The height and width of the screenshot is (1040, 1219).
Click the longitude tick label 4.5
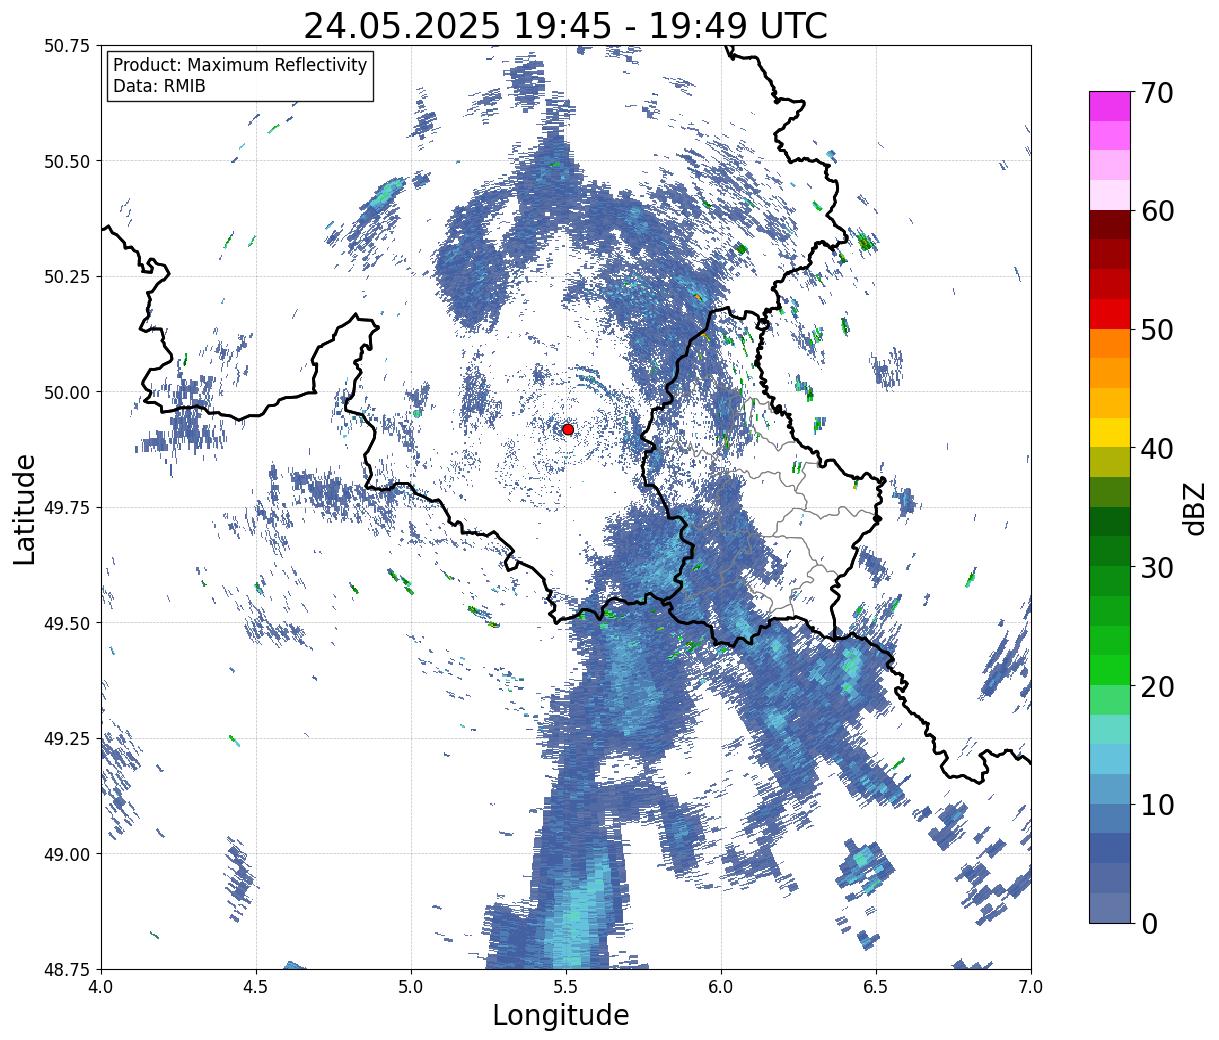[x=256, y=987]
